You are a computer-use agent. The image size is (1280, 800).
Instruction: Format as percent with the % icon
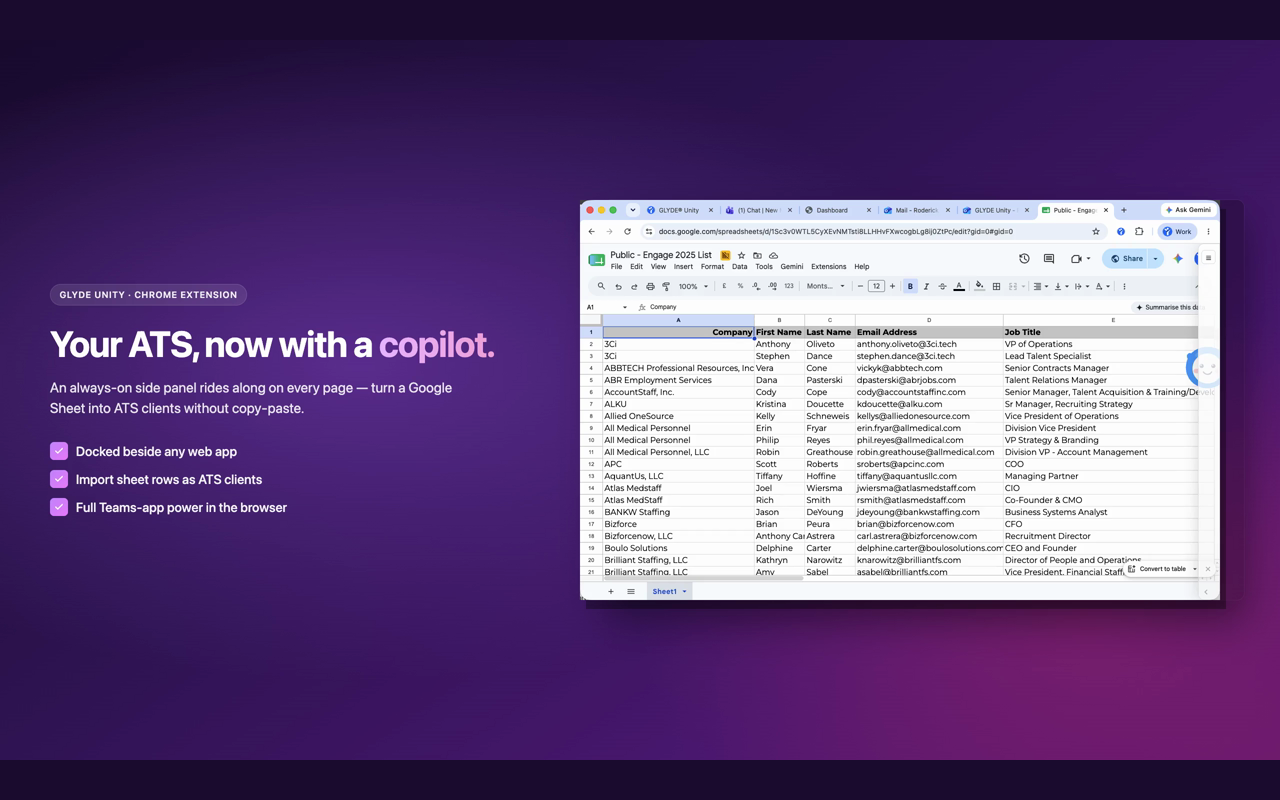(740, 286)
